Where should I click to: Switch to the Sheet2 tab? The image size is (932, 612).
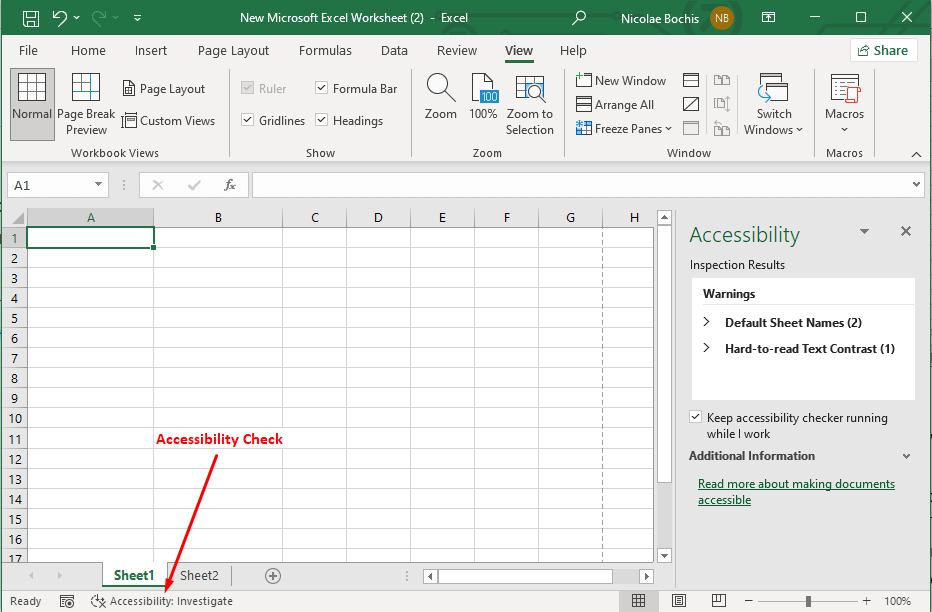(x=199, y=576)
